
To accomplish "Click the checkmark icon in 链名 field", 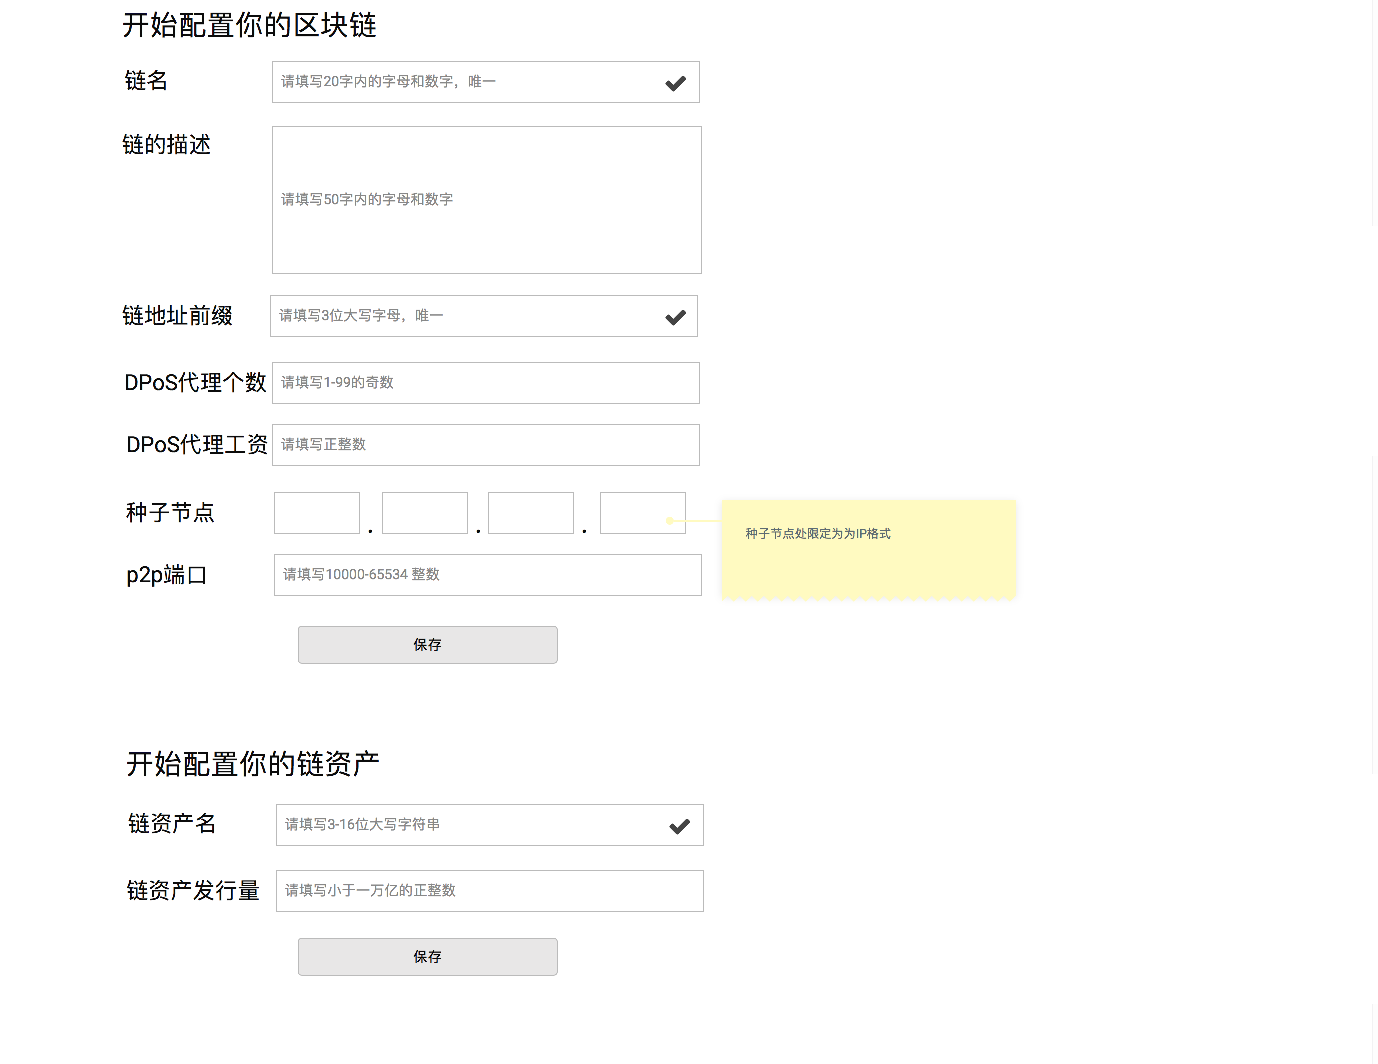I will click(x=676, y=83).
